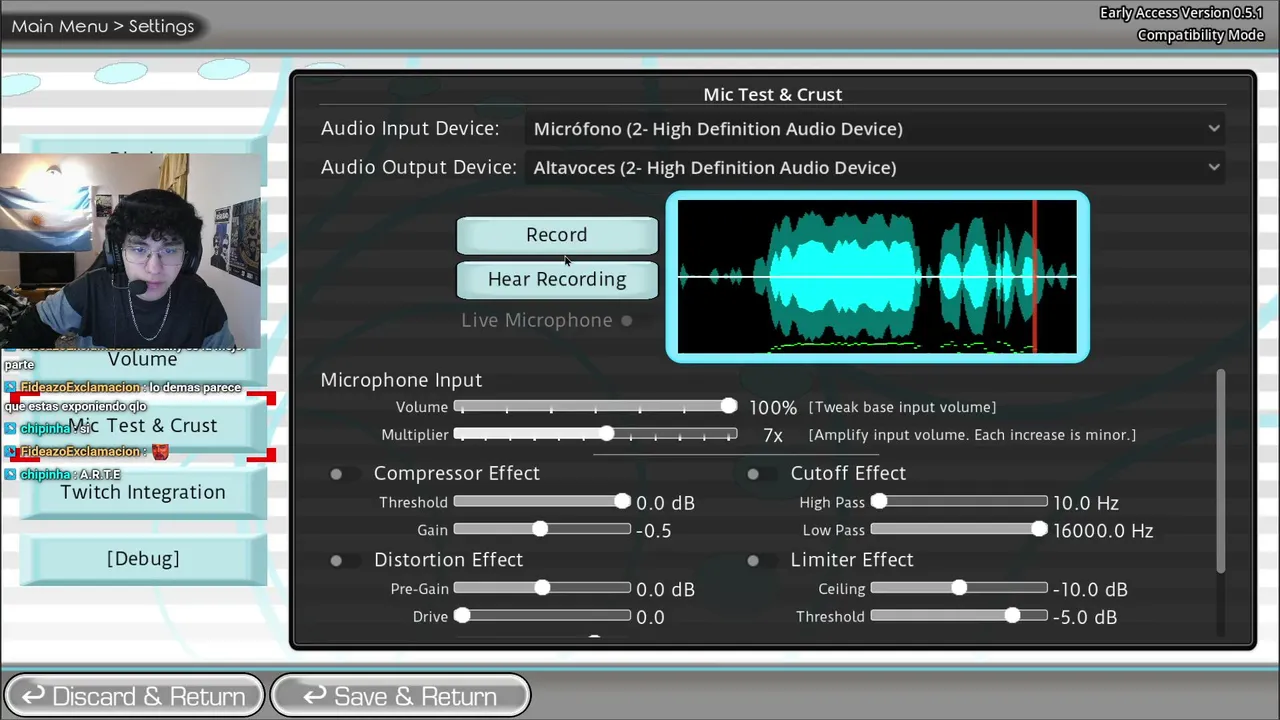The image size is (1280, 720).
Task: Select Mic Test & Crust menu item
Action: coord(143,426)
